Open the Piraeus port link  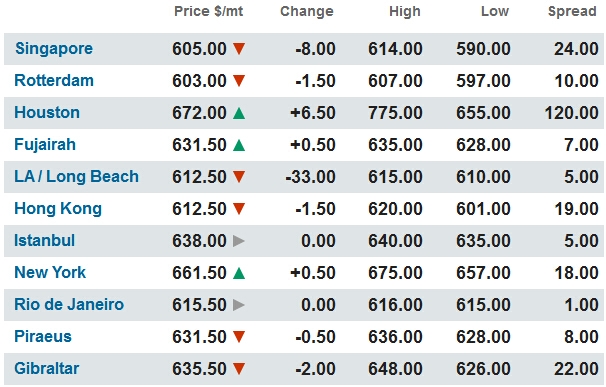click(x=43, y=336)
